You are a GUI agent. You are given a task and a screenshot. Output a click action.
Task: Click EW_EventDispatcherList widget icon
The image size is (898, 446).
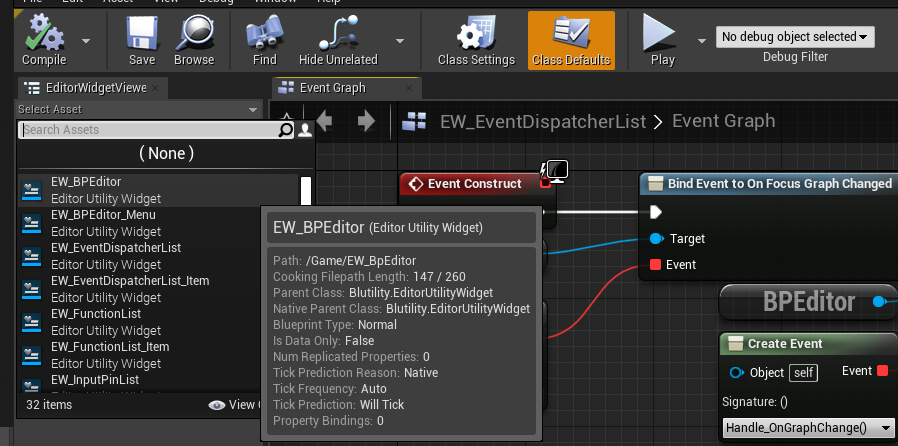click(x=31, y=256)
